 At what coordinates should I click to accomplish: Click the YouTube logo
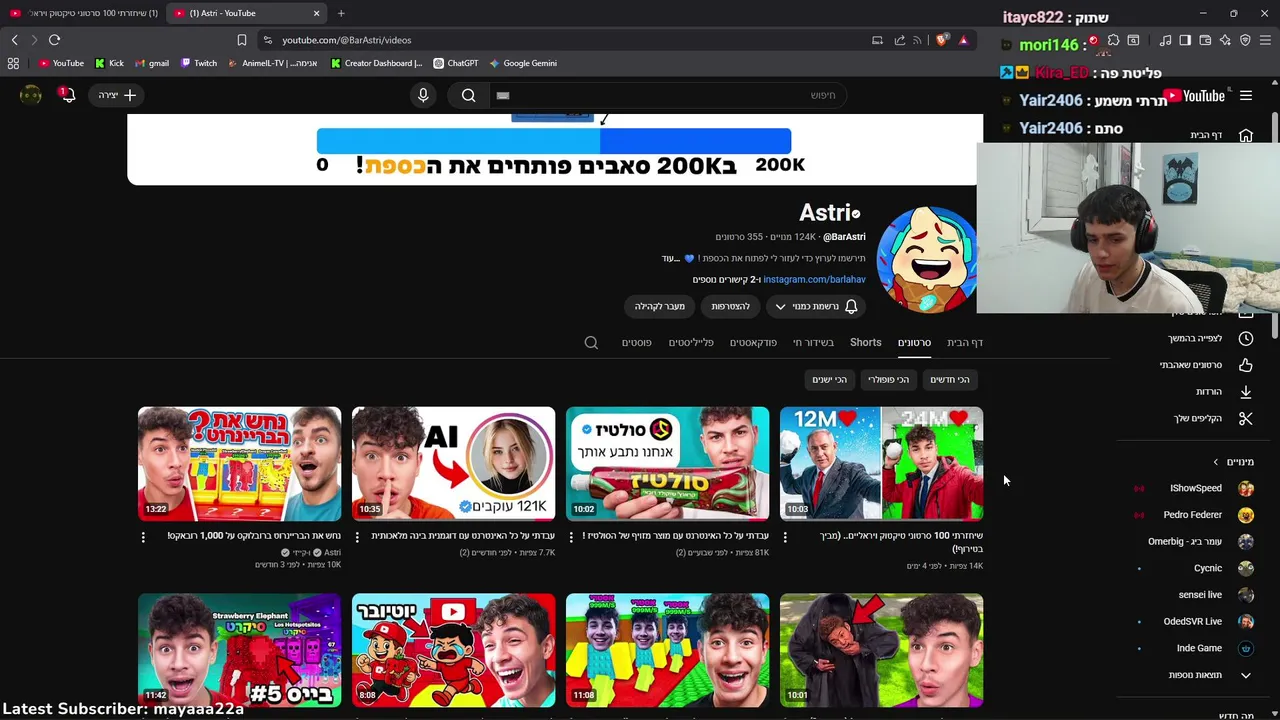coord(1196,96)
